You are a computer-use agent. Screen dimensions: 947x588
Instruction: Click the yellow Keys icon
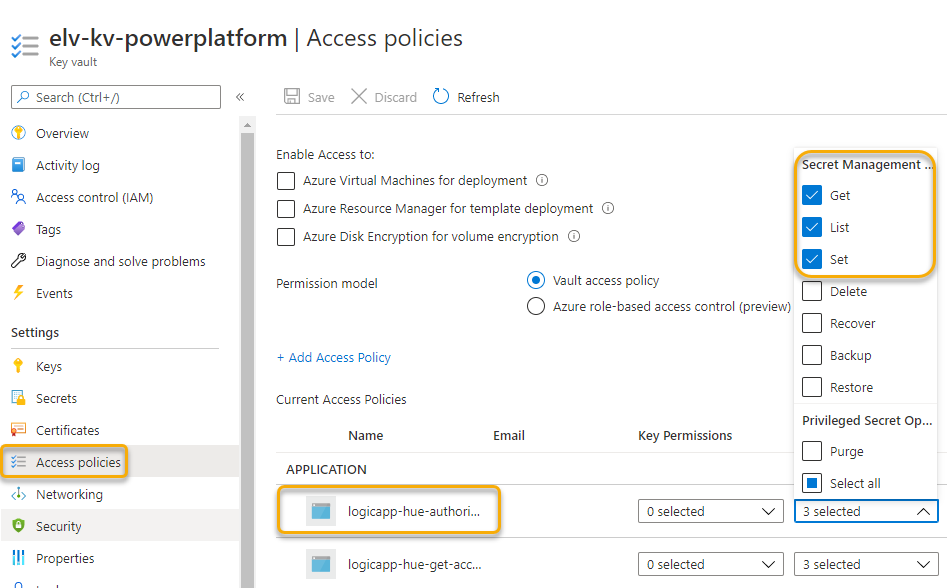pyautogui.click(x=19, y=366)
